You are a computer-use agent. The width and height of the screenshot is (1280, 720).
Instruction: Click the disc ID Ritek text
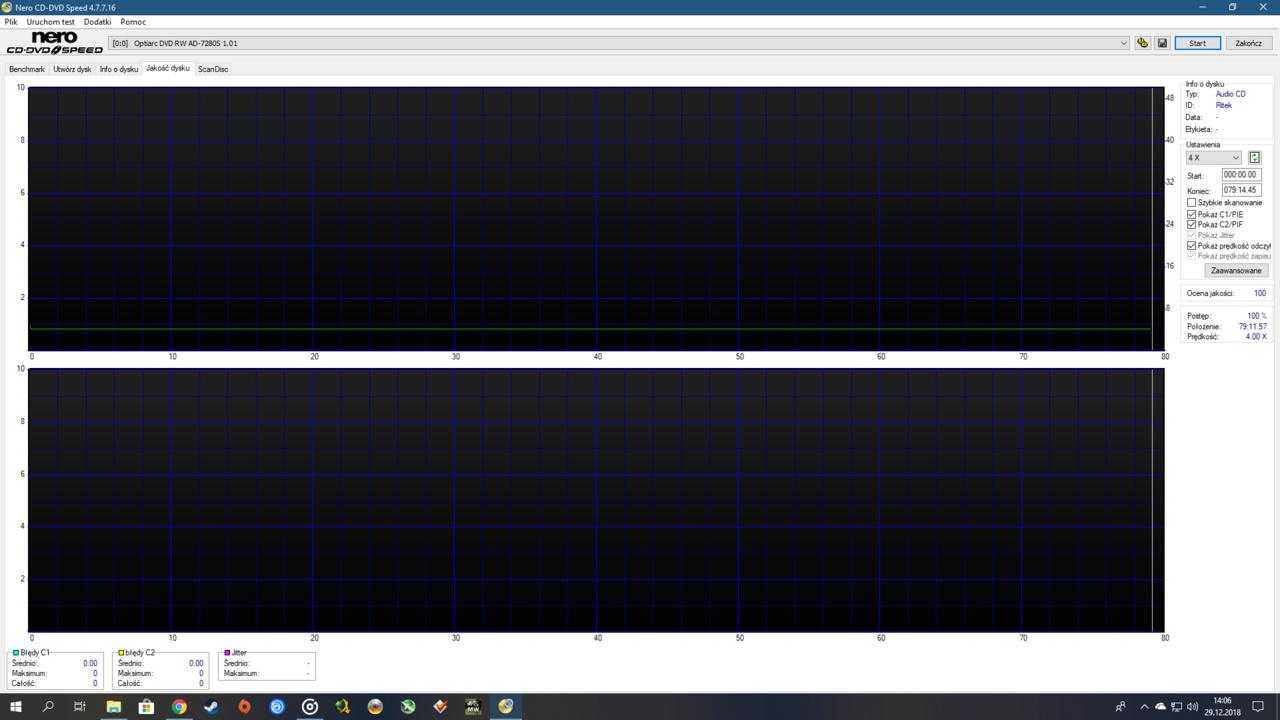[x=1223, y=105]
